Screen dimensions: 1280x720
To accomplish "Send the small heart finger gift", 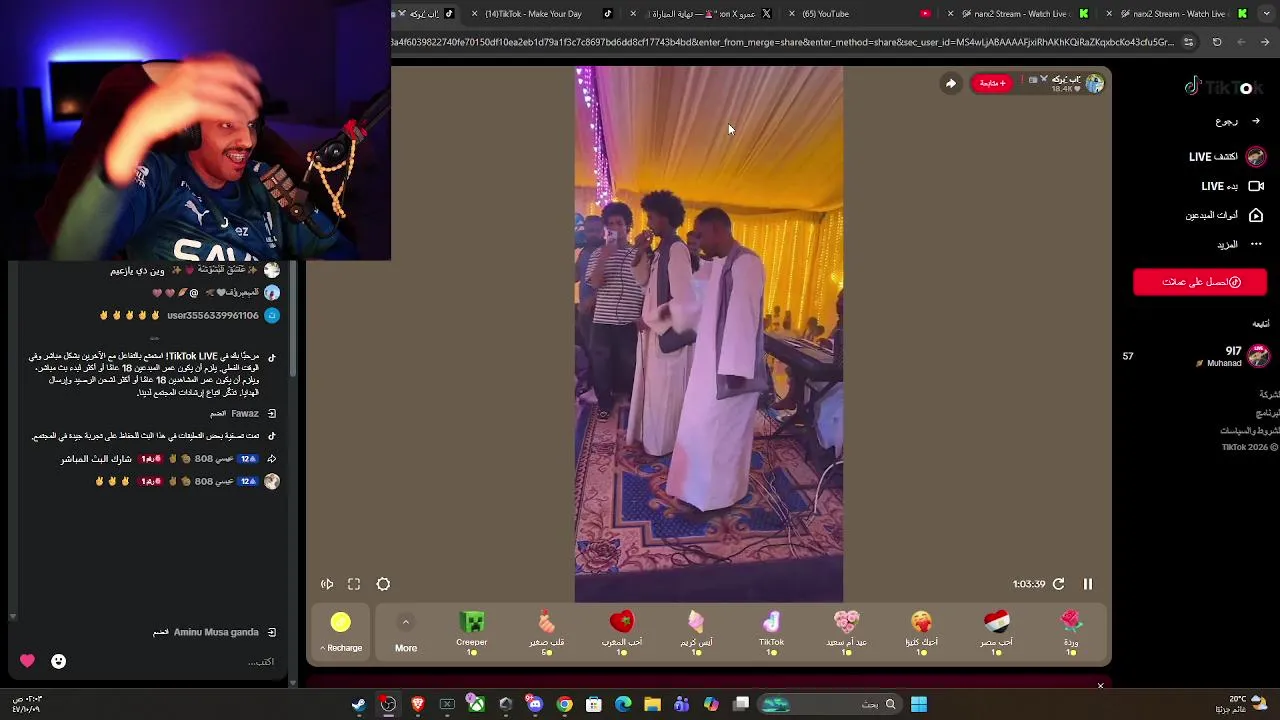I will pyautogui.click(x=546, y=634).
